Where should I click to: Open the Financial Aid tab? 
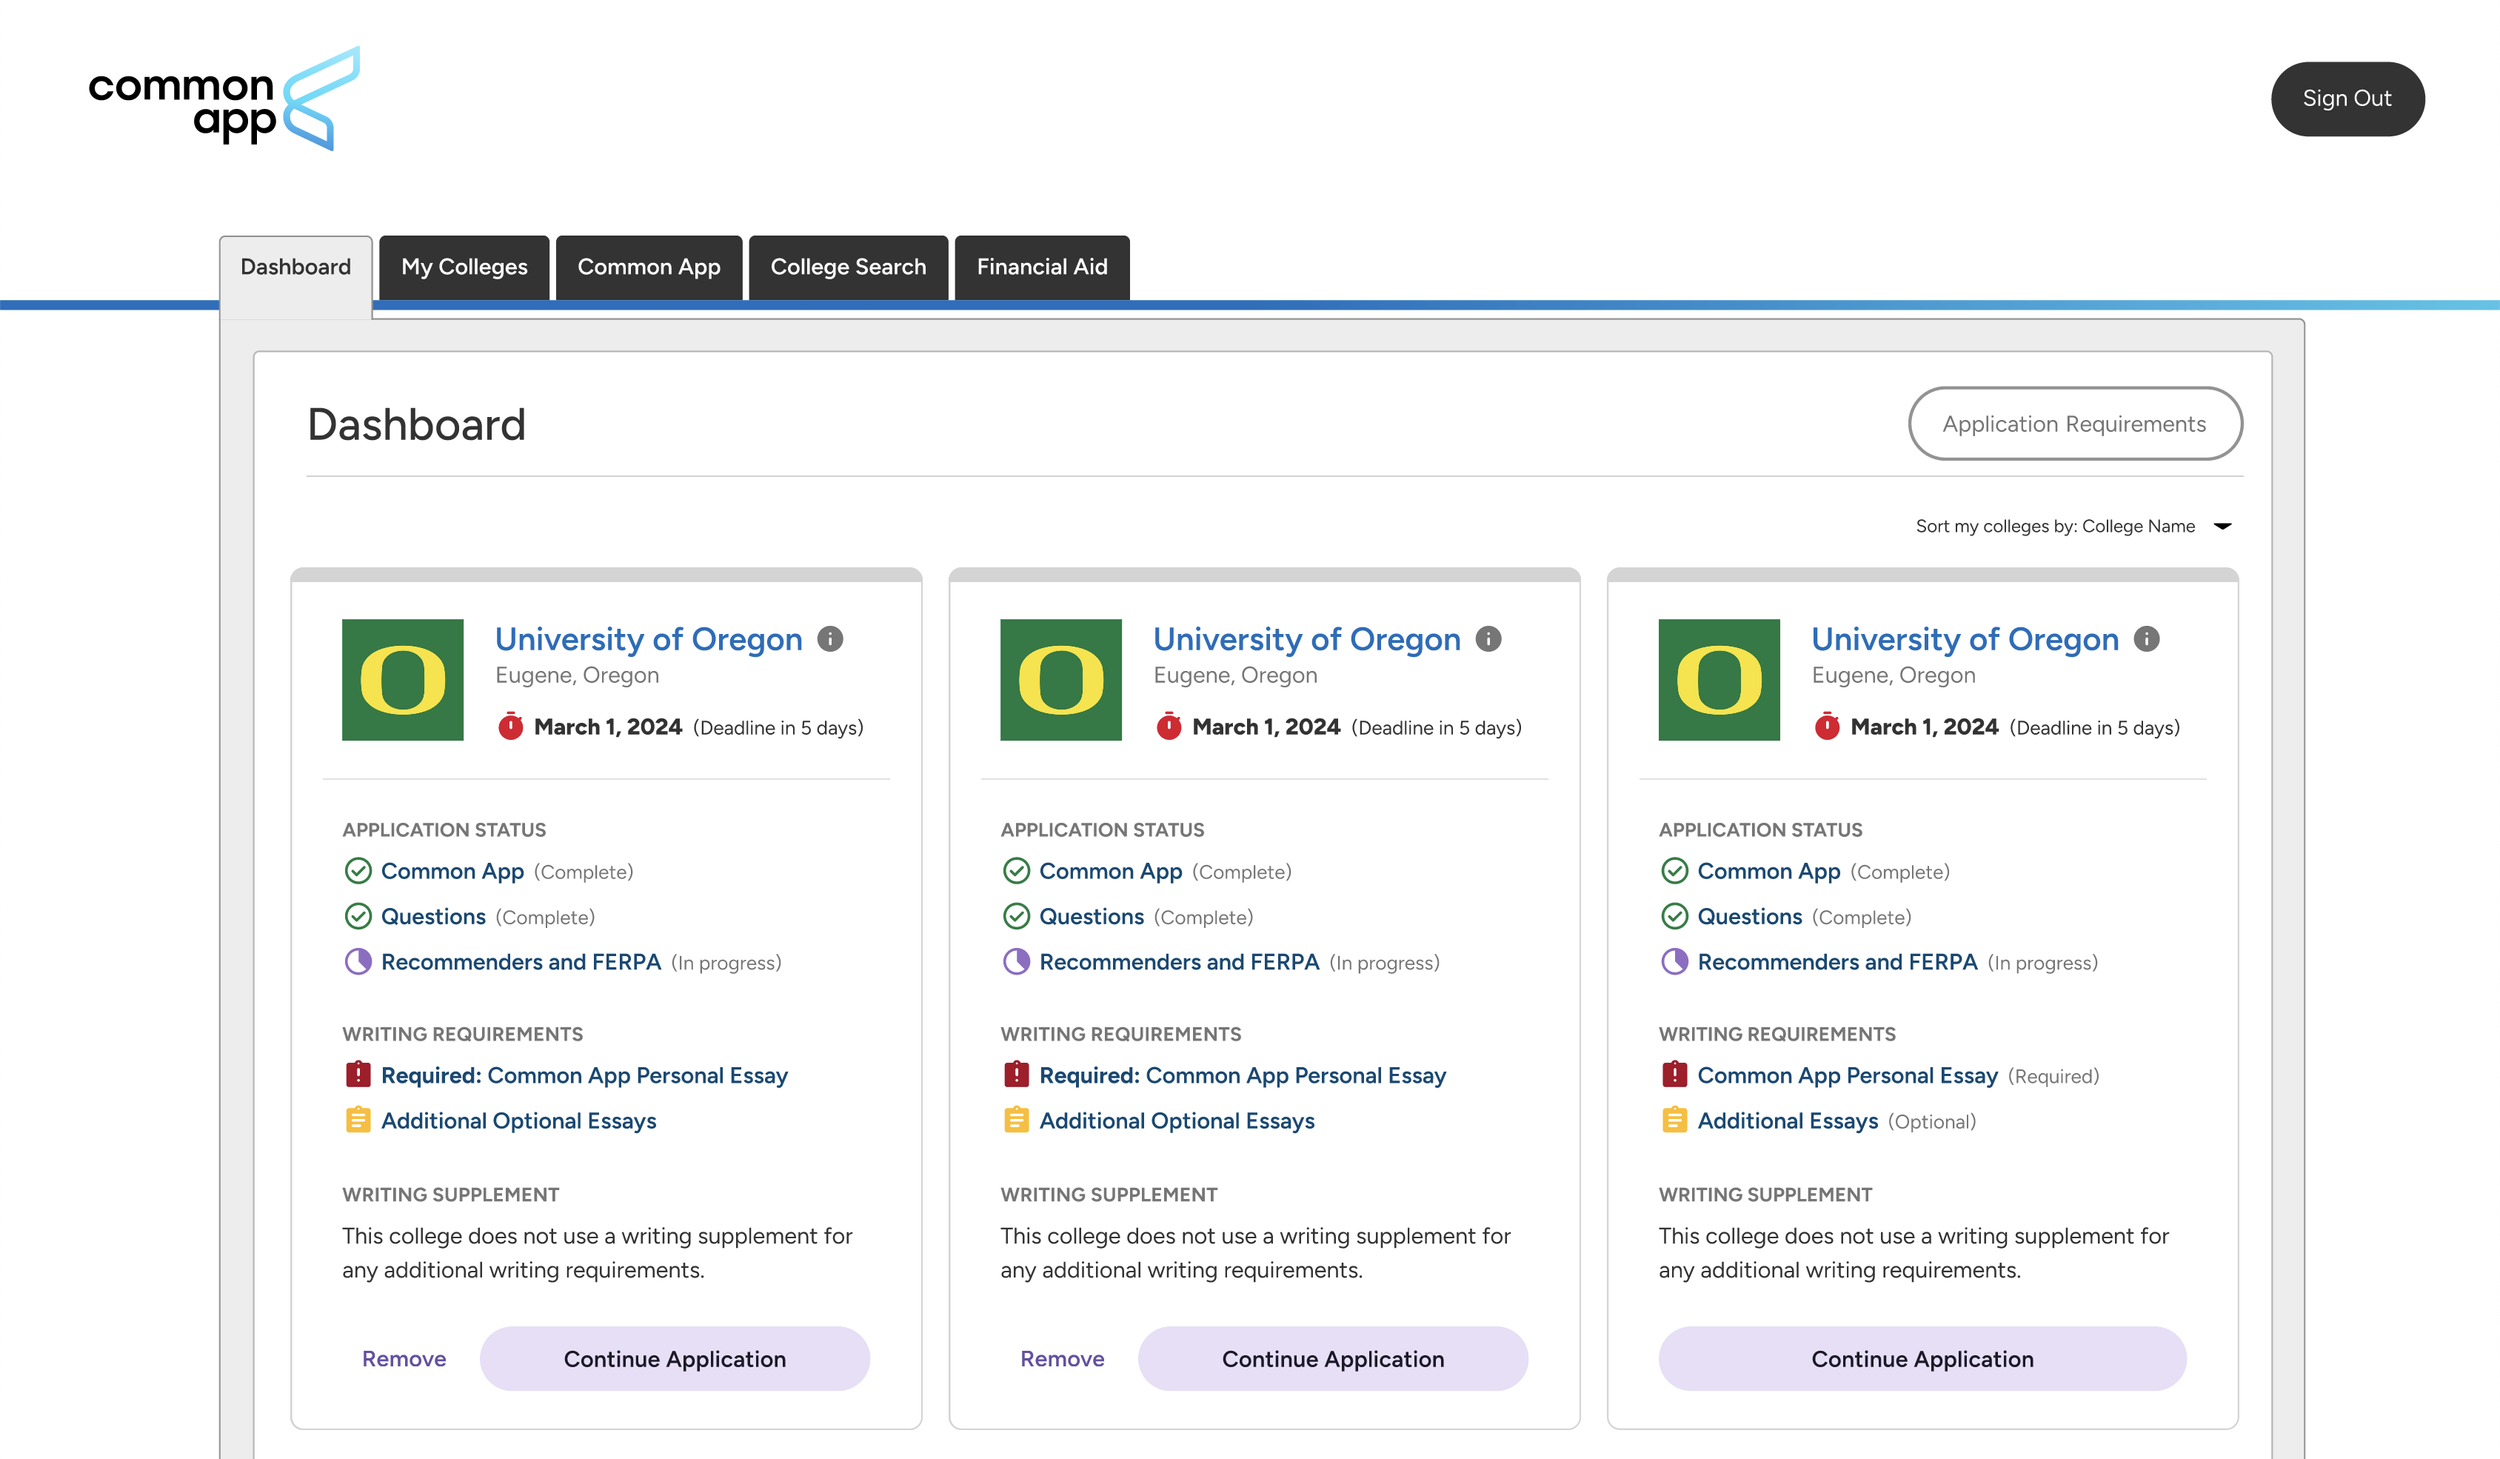pyautogui.click(x=1042, y=267)
